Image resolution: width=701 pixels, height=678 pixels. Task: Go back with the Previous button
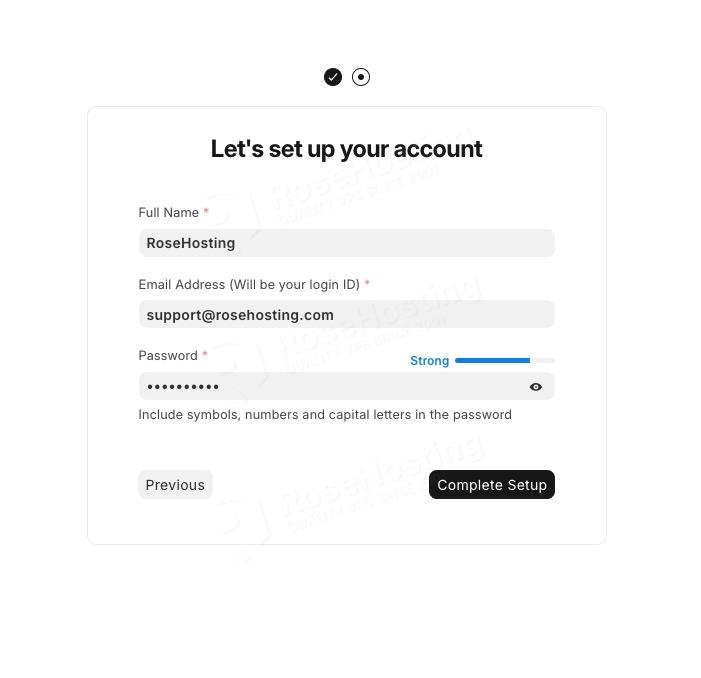[x=175, y=485]
